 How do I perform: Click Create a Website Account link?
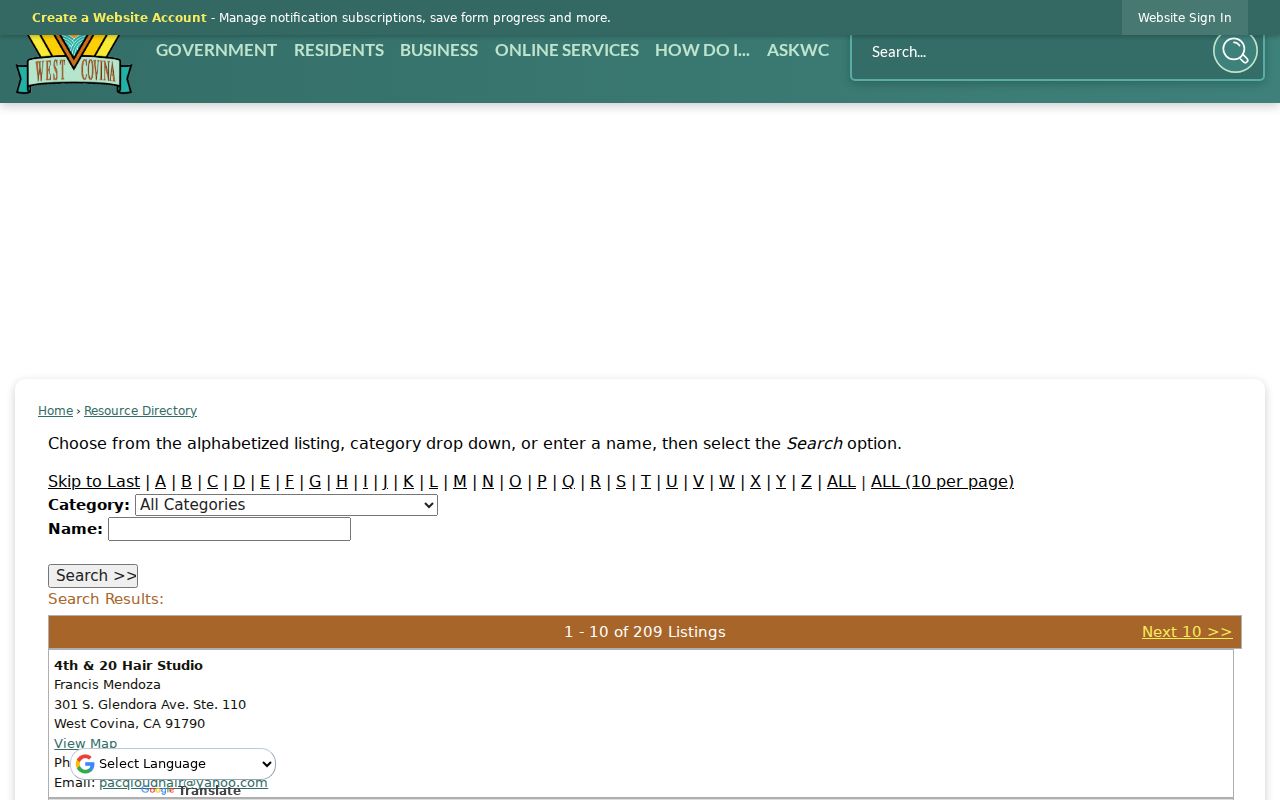click(119, 18)
